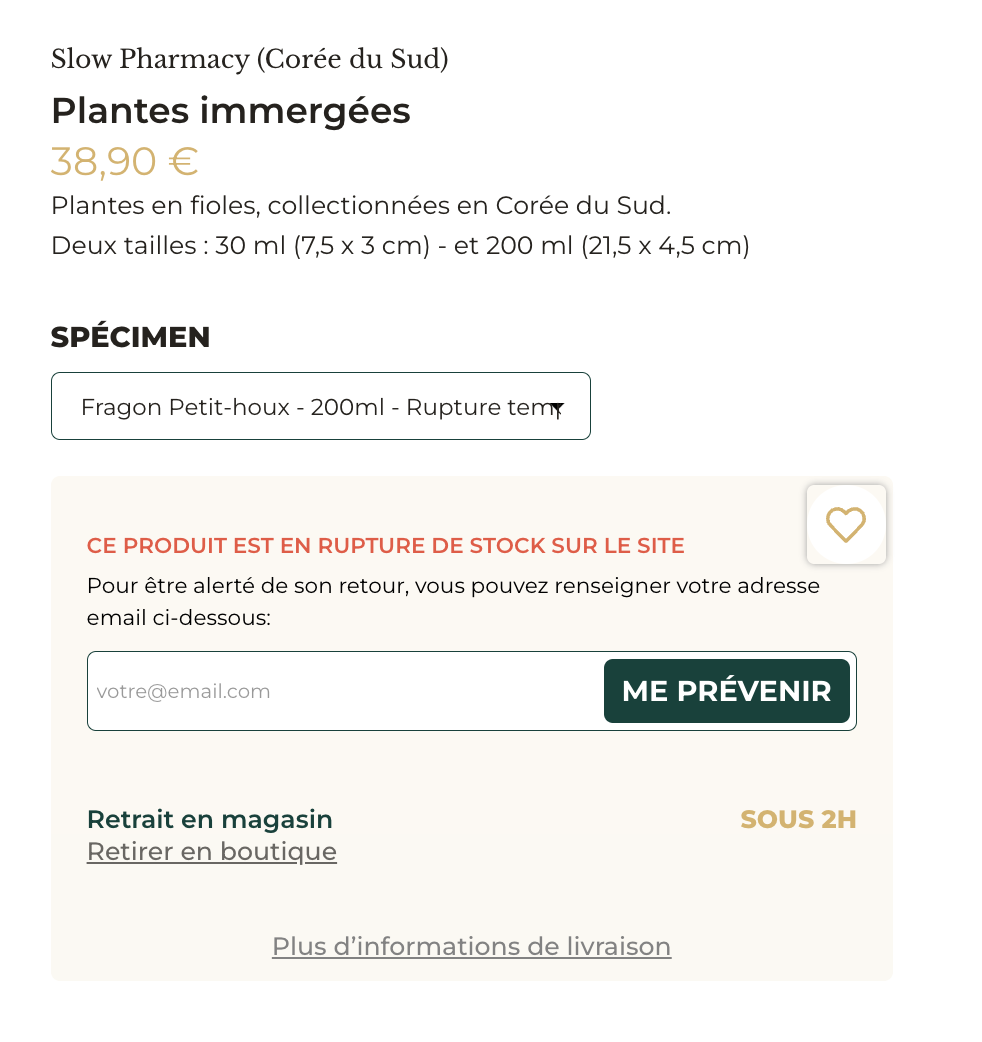Image resolution: width=982 pixels, height=1042 pixels.
Task: Add product to wishlist with heart icon
Action: coord(846,524)
